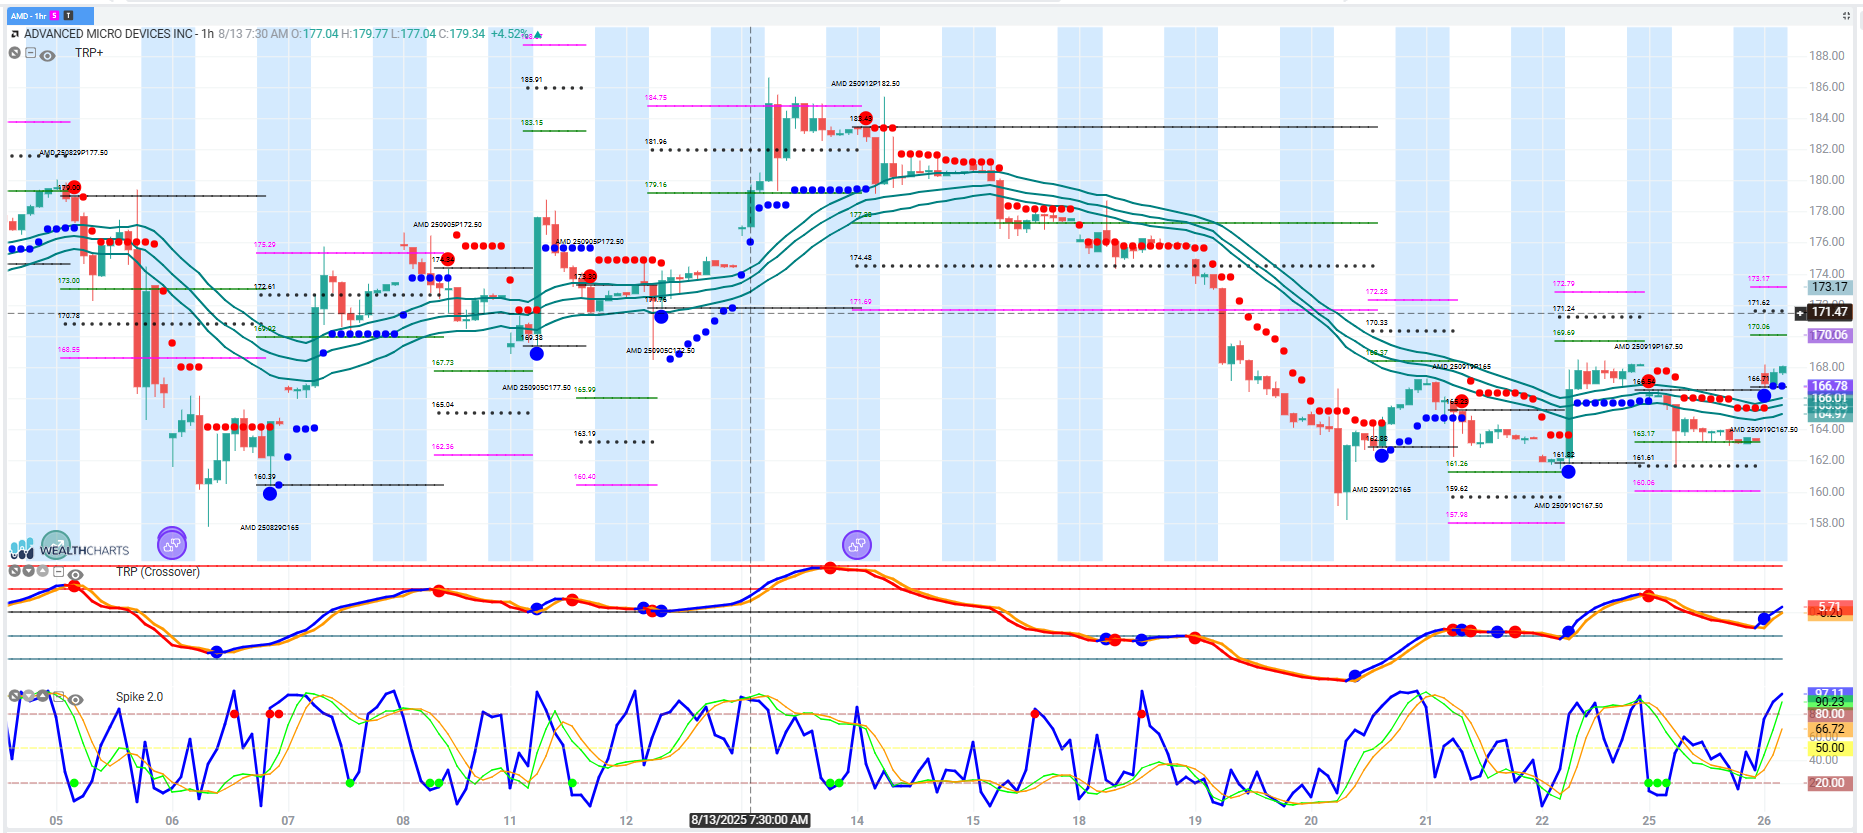Click the AMD 250829P177.50 option label
The height and width of the screenshot is (833, 1863).
click(73, 153)
